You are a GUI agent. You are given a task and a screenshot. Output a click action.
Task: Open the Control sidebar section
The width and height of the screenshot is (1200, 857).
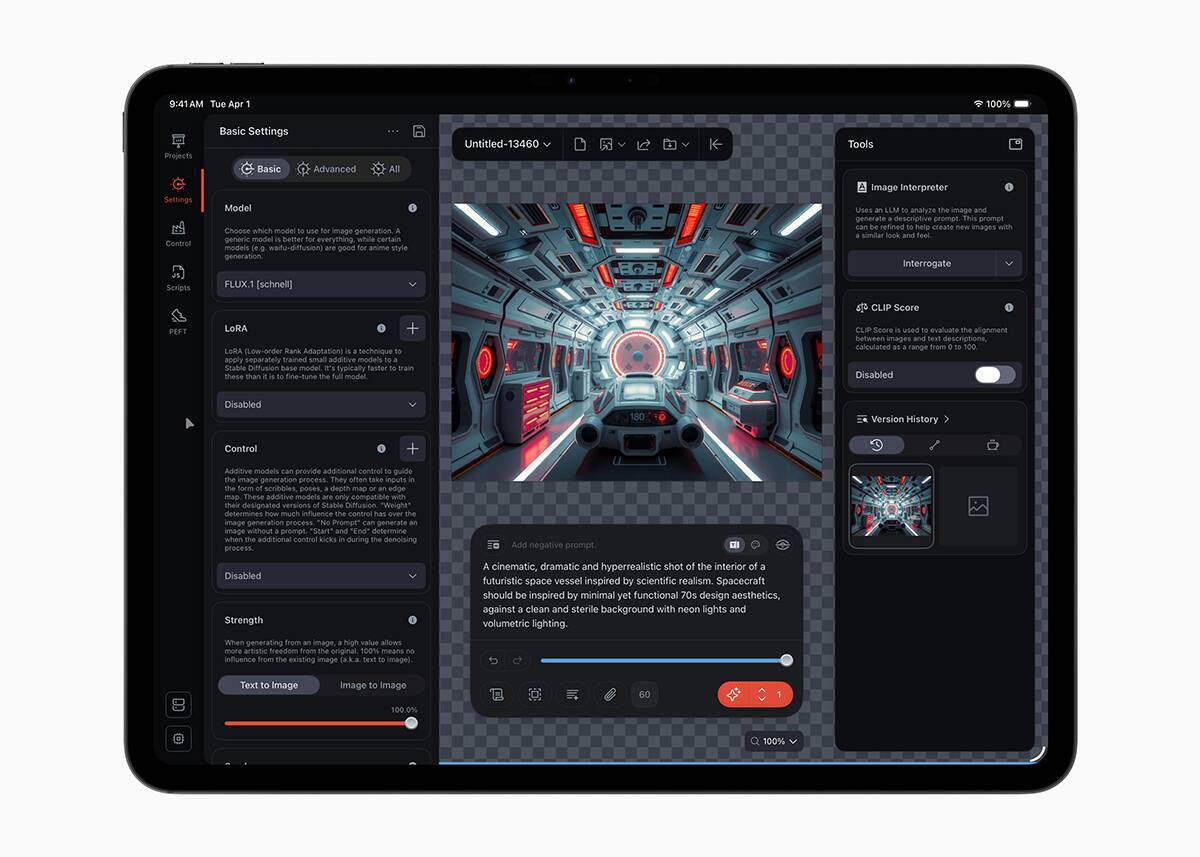point(178,233)
